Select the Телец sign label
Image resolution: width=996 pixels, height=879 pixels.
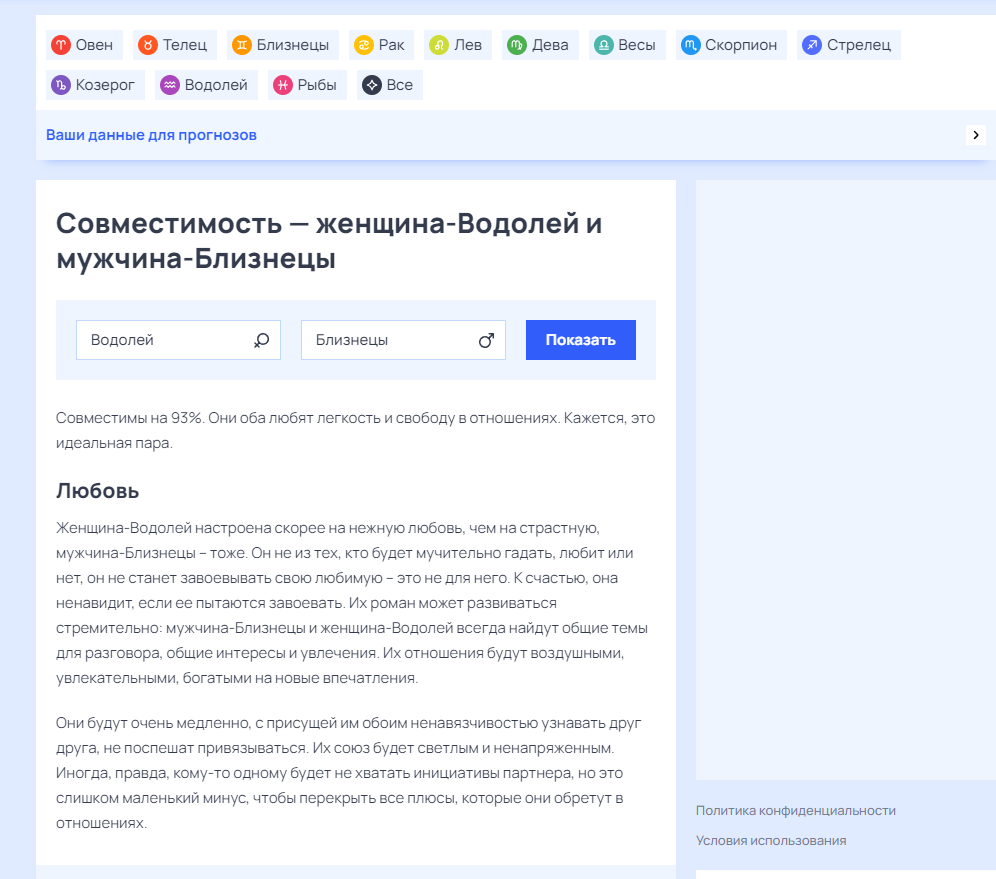pos(185,45)
